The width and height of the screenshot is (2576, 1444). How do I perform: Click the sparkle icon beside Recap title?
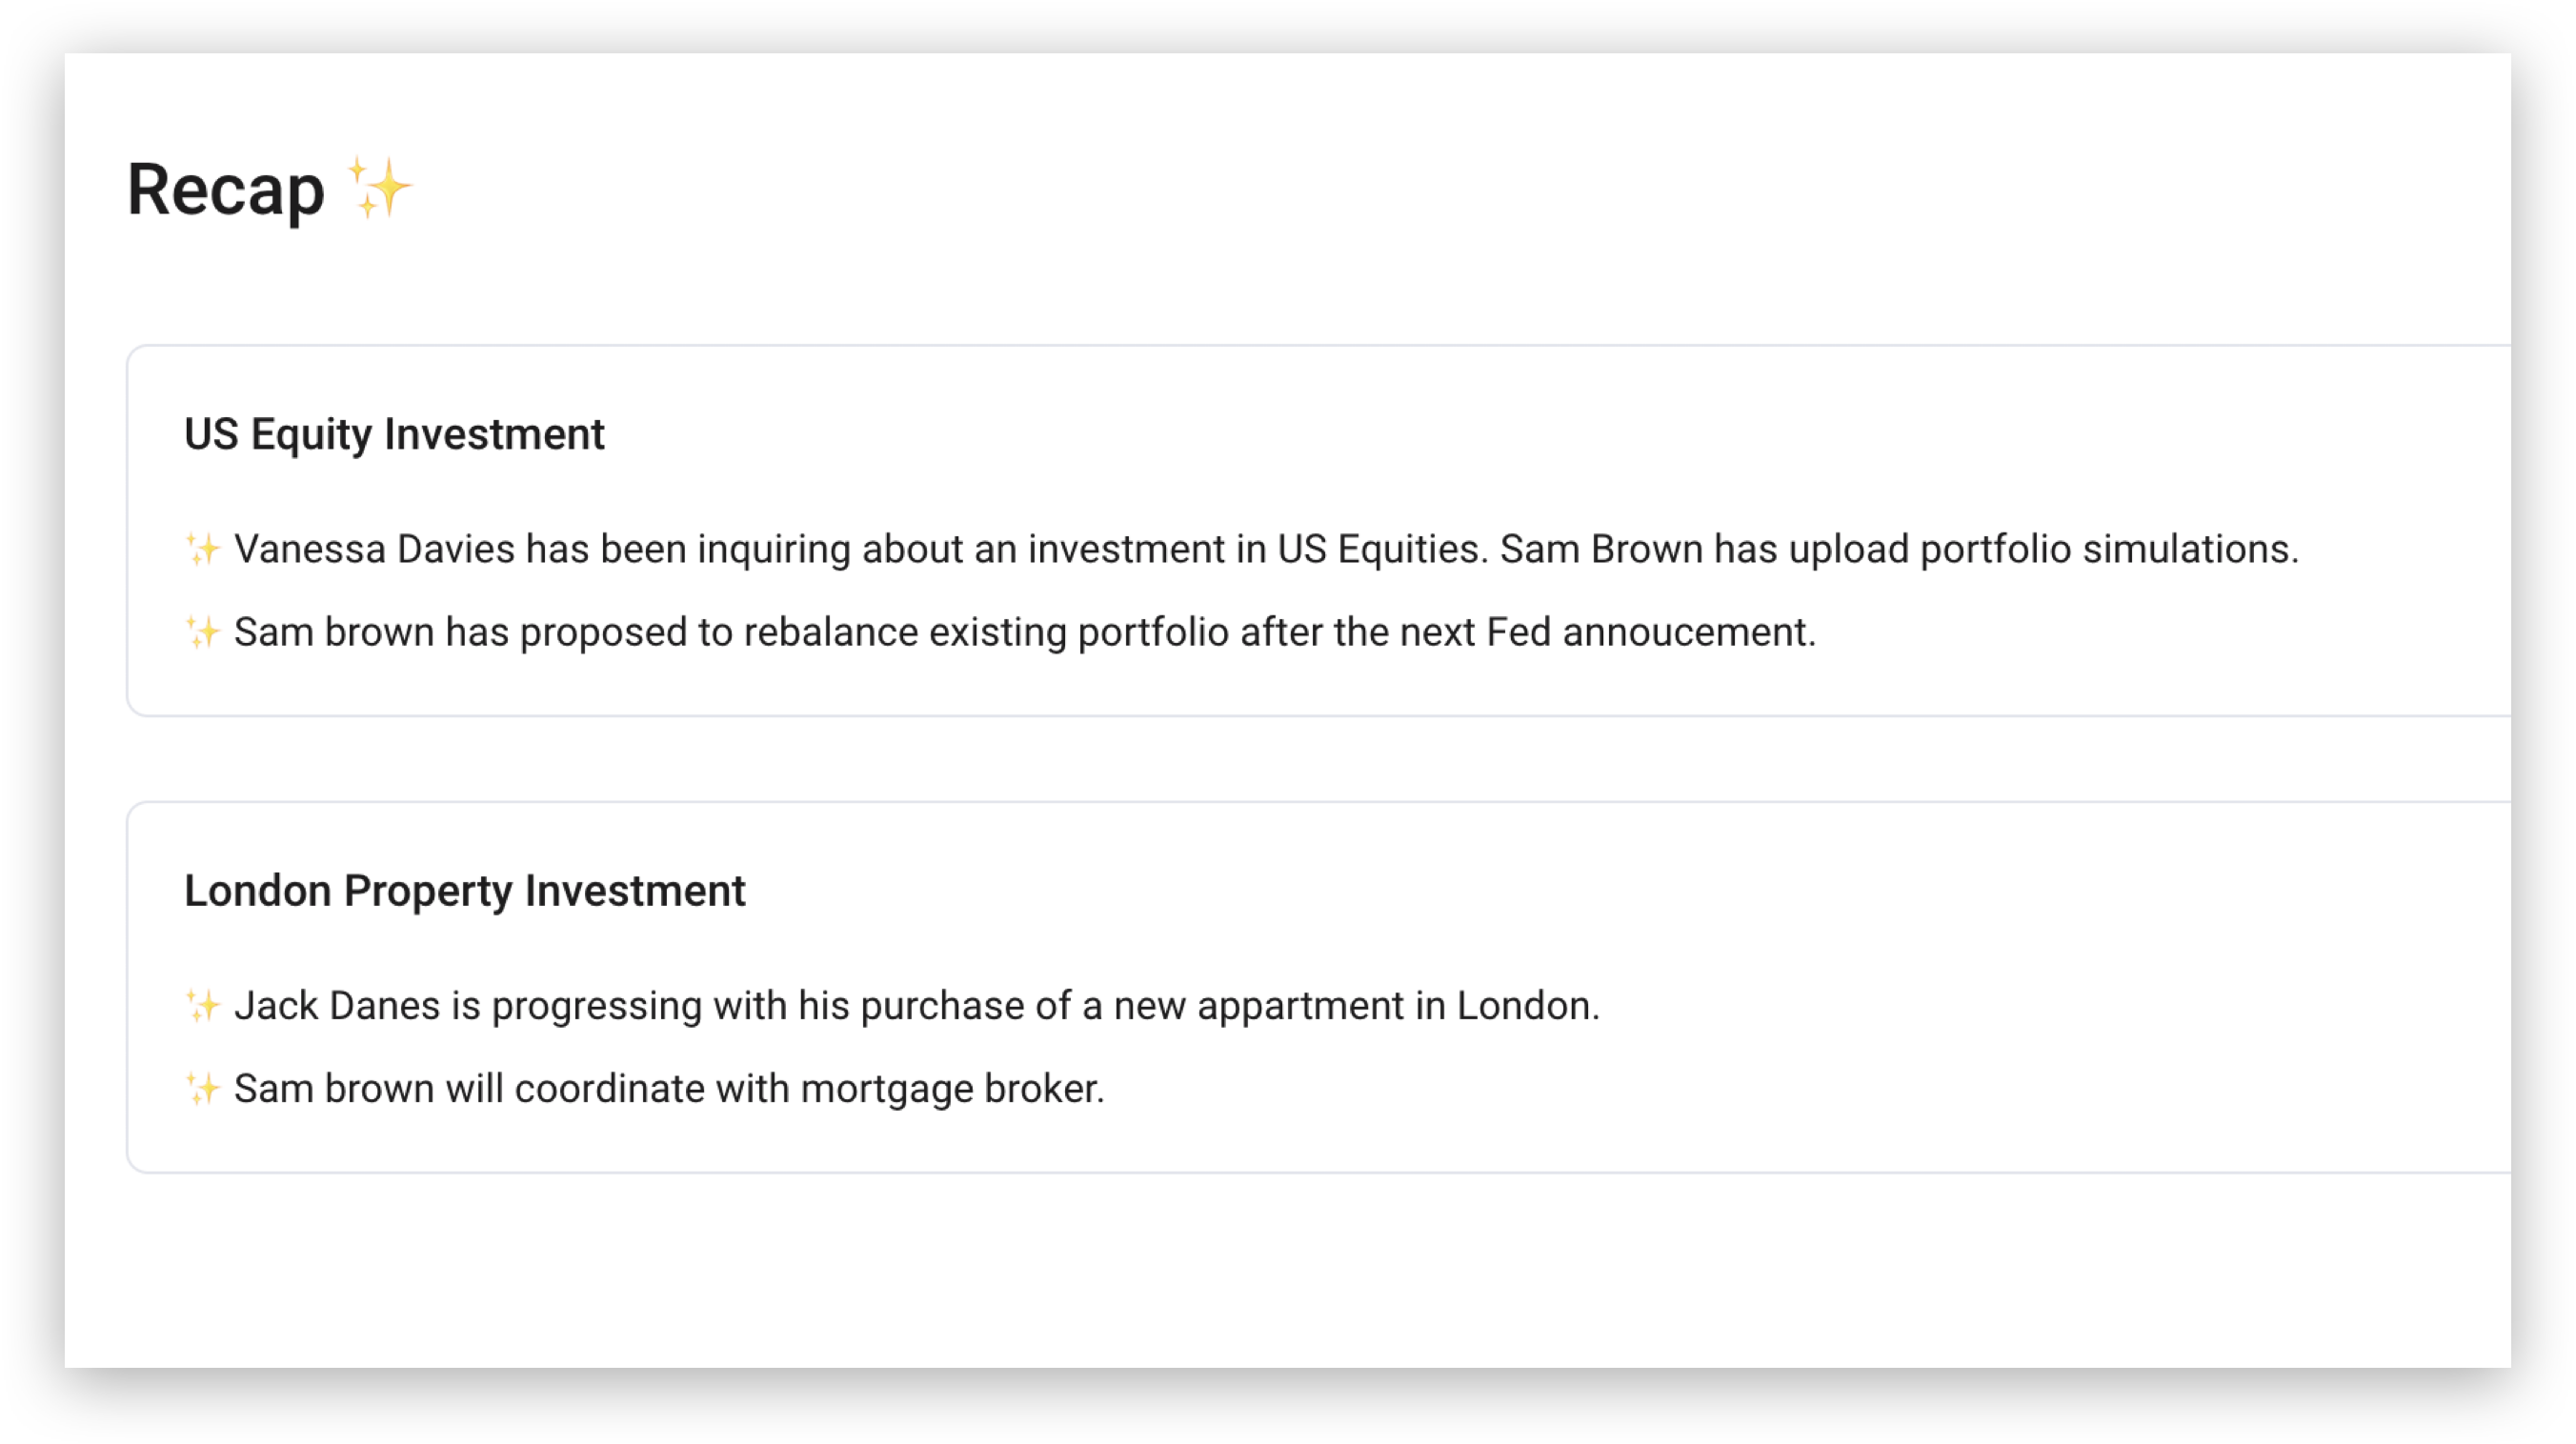pos(379,188)
